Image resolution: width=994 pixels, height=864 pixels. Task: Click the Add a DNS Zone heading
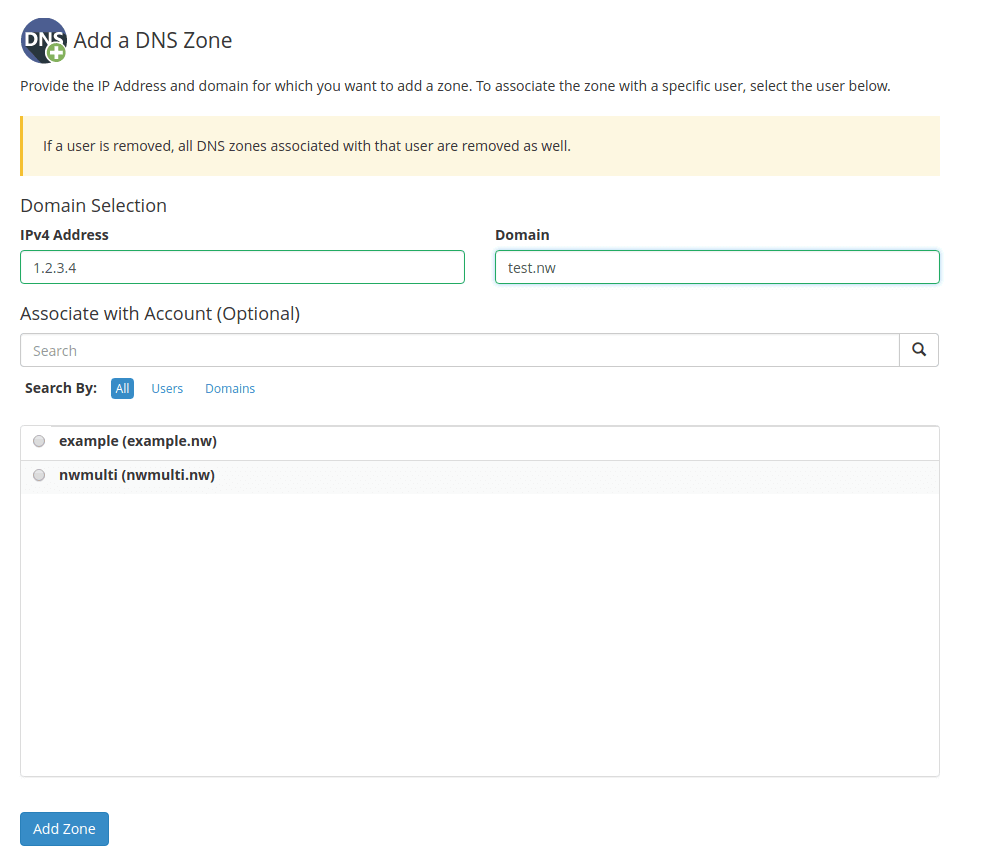153,41
